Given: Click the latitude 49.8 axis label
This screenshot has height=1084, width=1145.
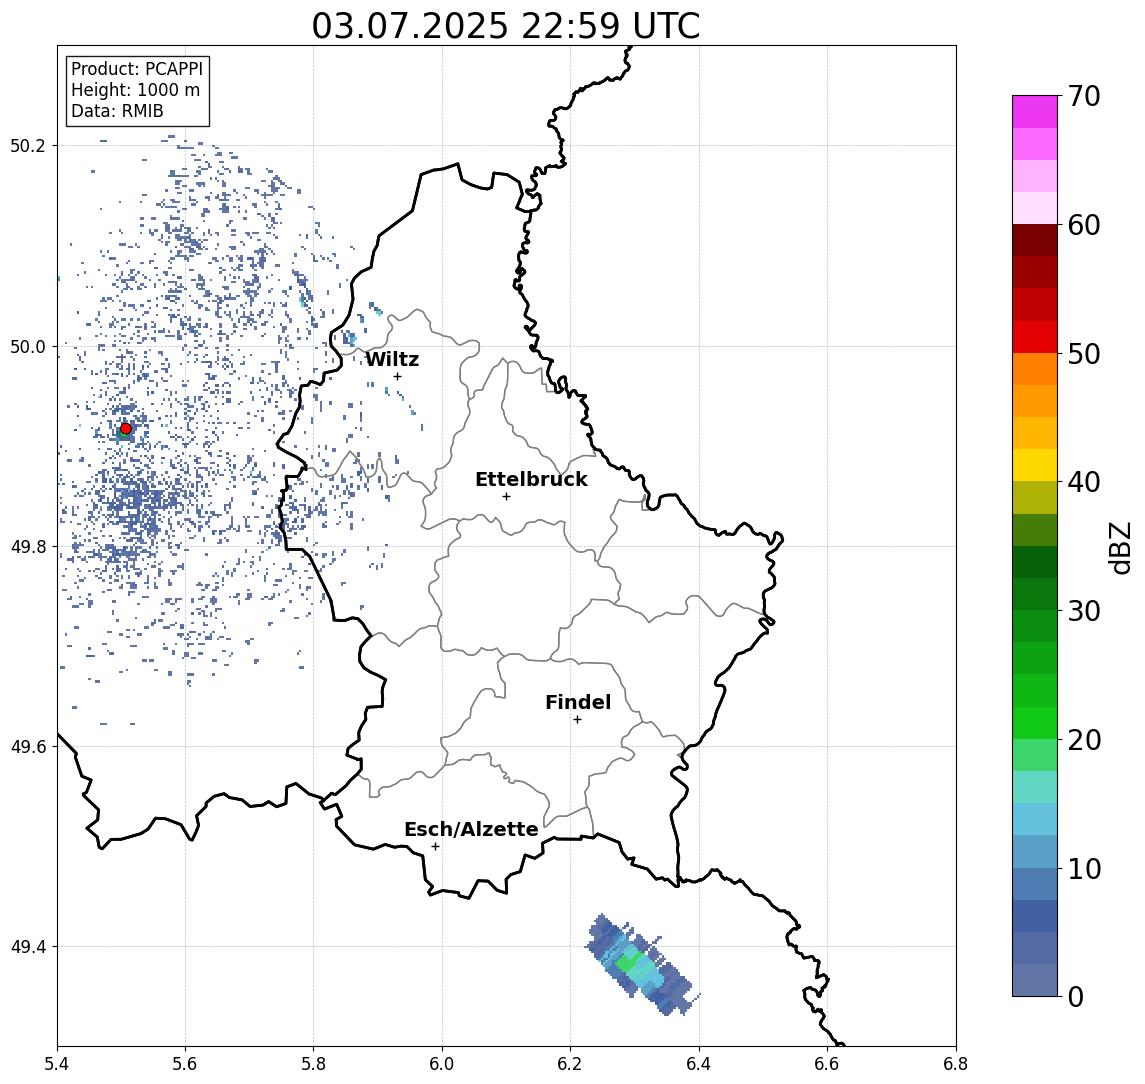Looking at the screenshot, I should coord(28,546).
